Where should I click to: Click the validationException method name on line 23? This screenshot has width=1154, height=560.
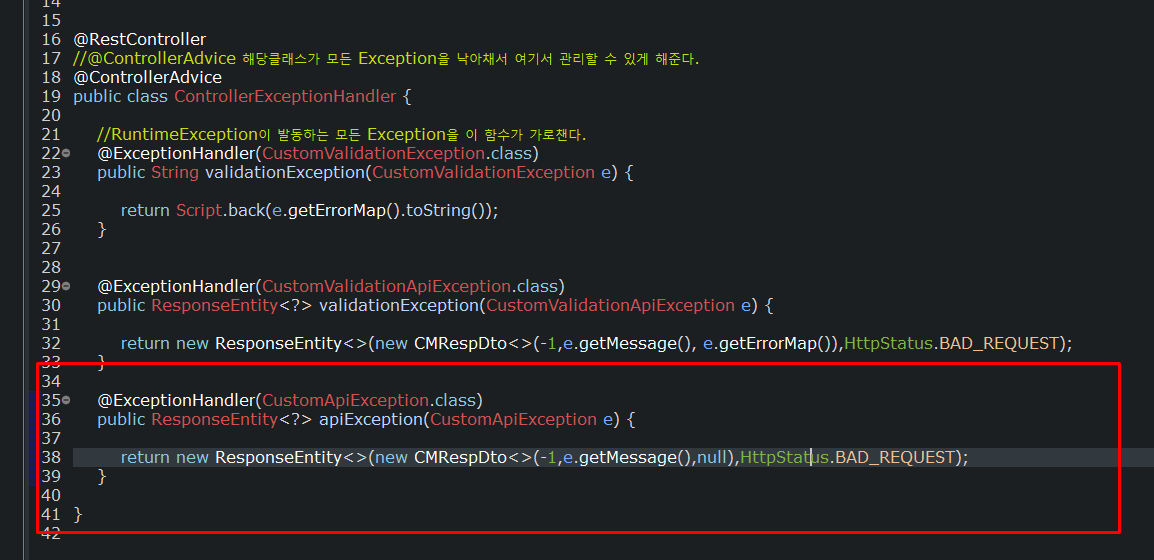[284, 173]
